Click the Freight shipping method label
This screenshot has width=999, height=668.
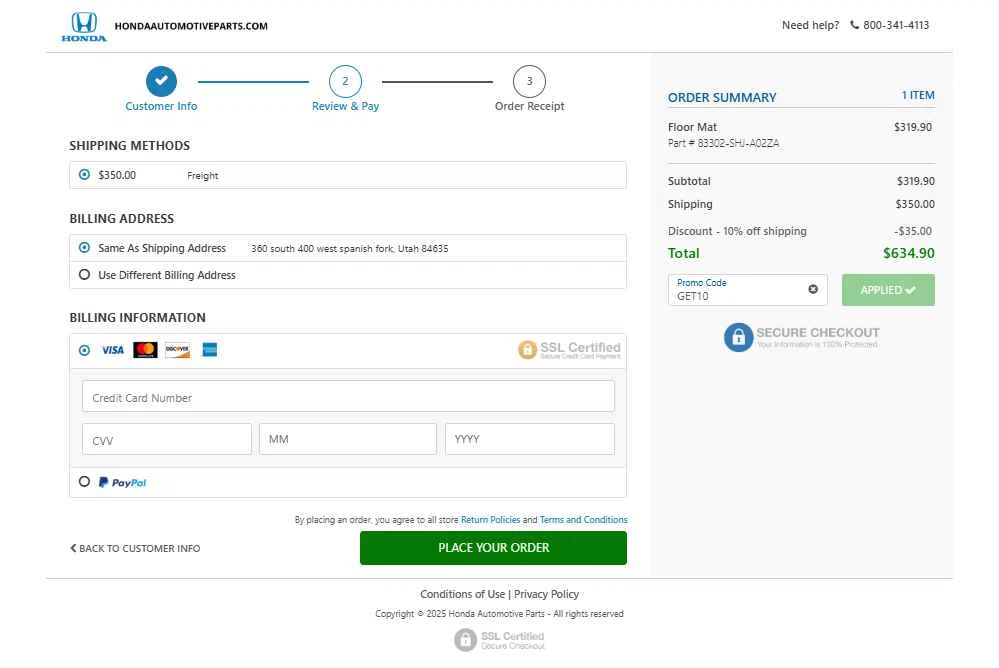203,176
